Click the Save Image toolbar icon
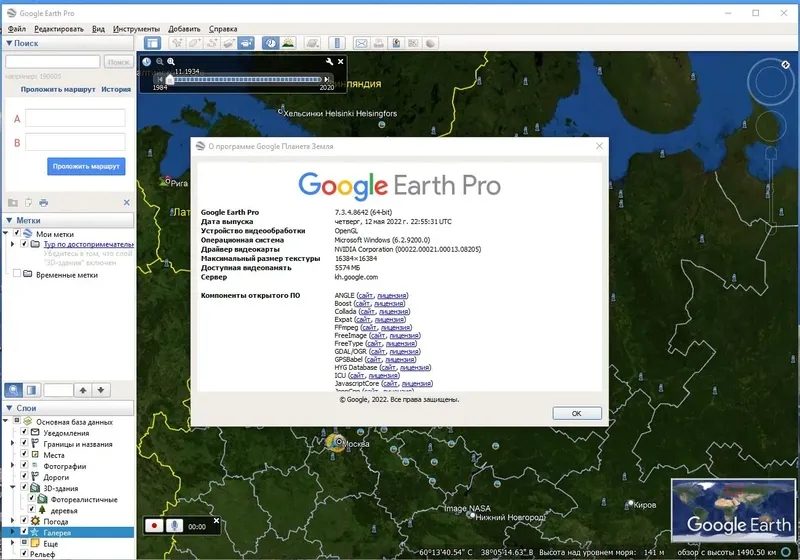 (x=396, y=43)
